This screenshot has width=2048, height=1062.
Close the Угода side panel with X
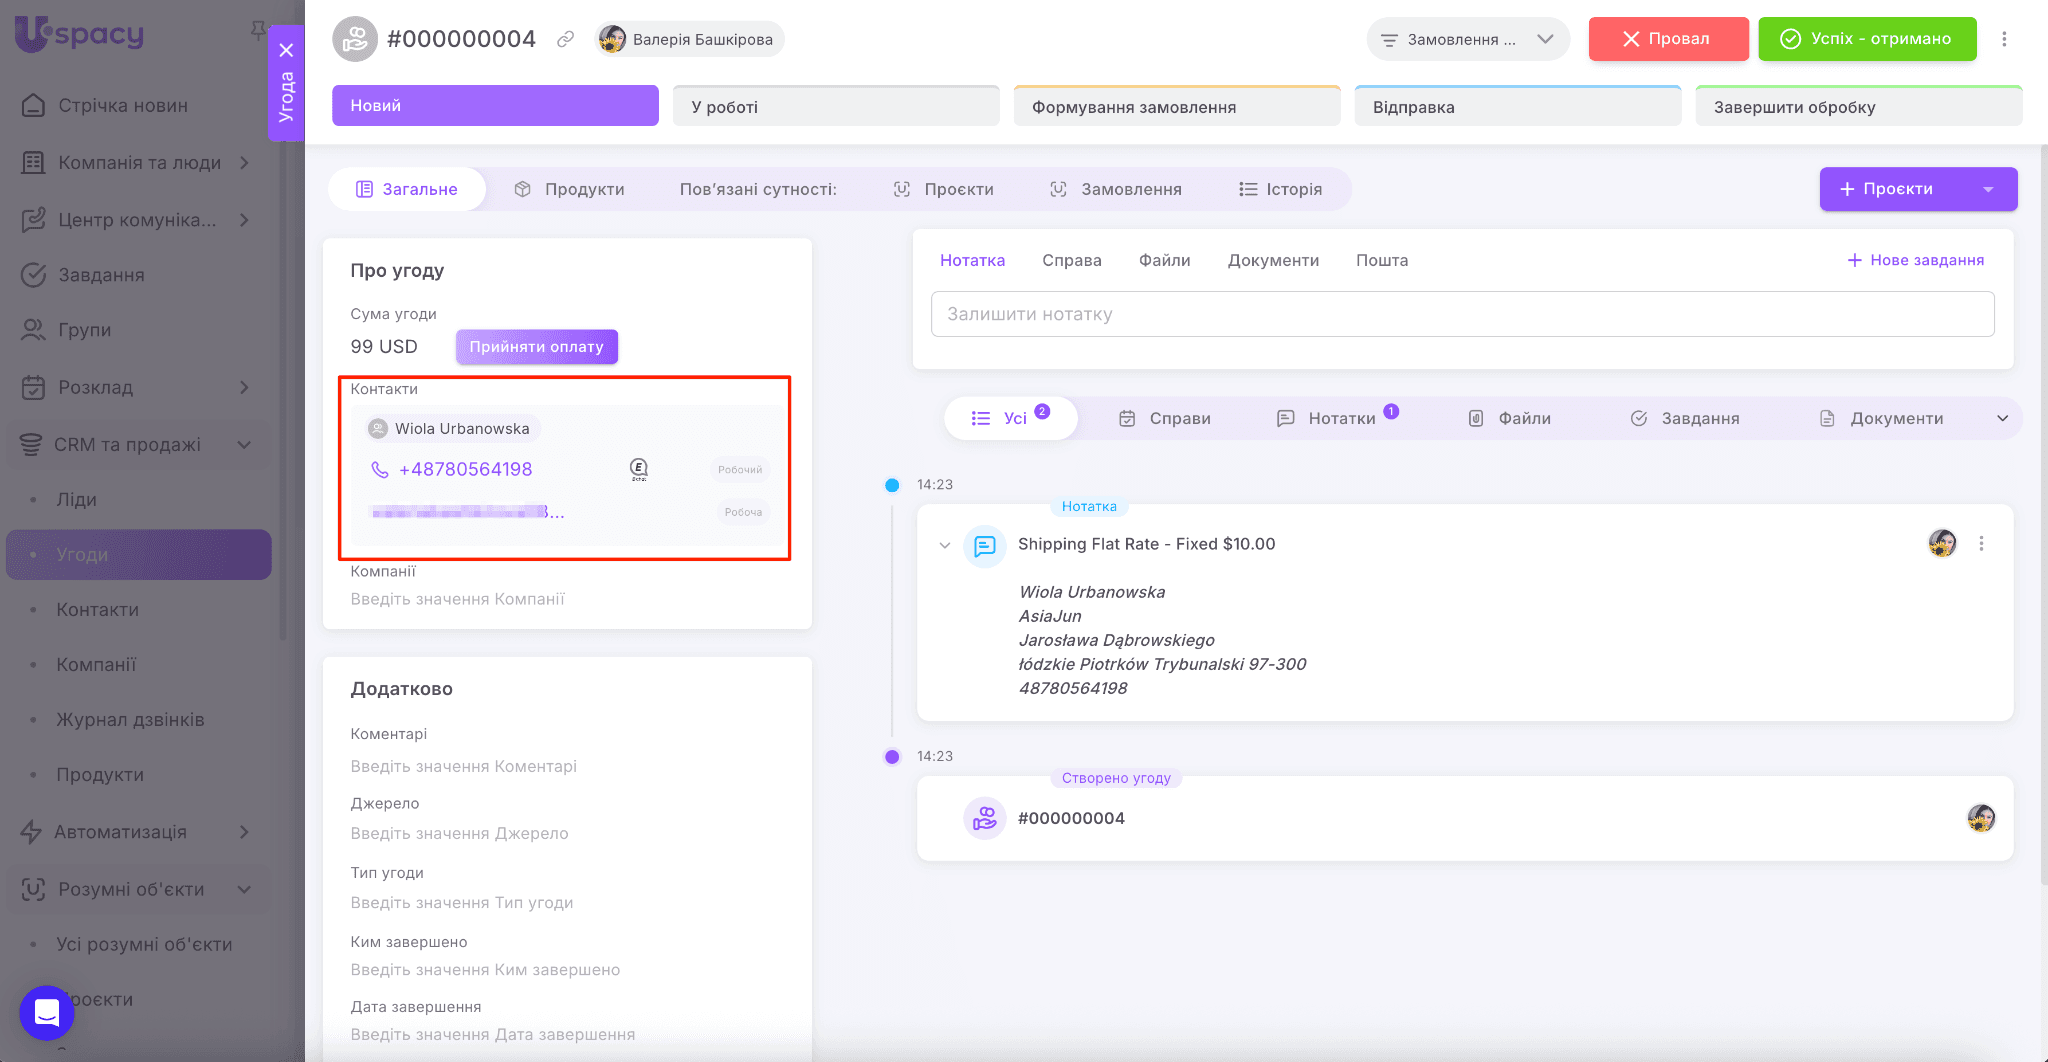point(286,50)
